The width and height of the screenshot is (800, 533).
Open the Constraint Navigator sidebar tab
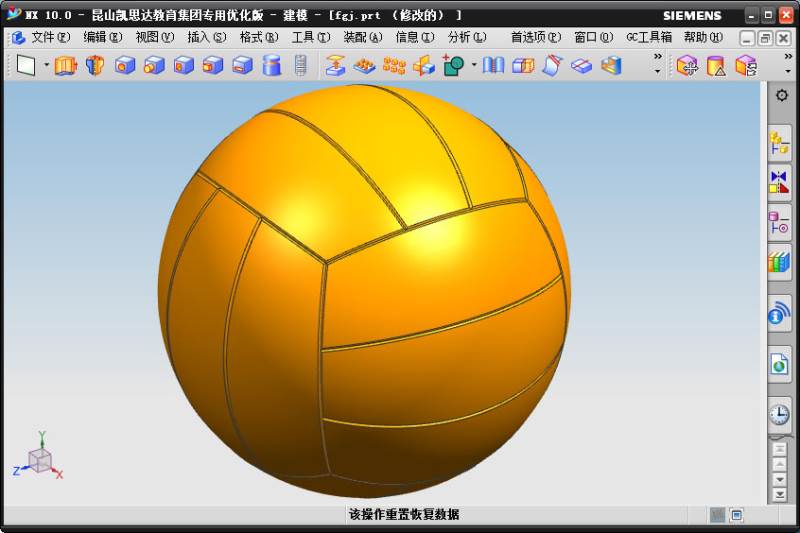coord(779,183)
